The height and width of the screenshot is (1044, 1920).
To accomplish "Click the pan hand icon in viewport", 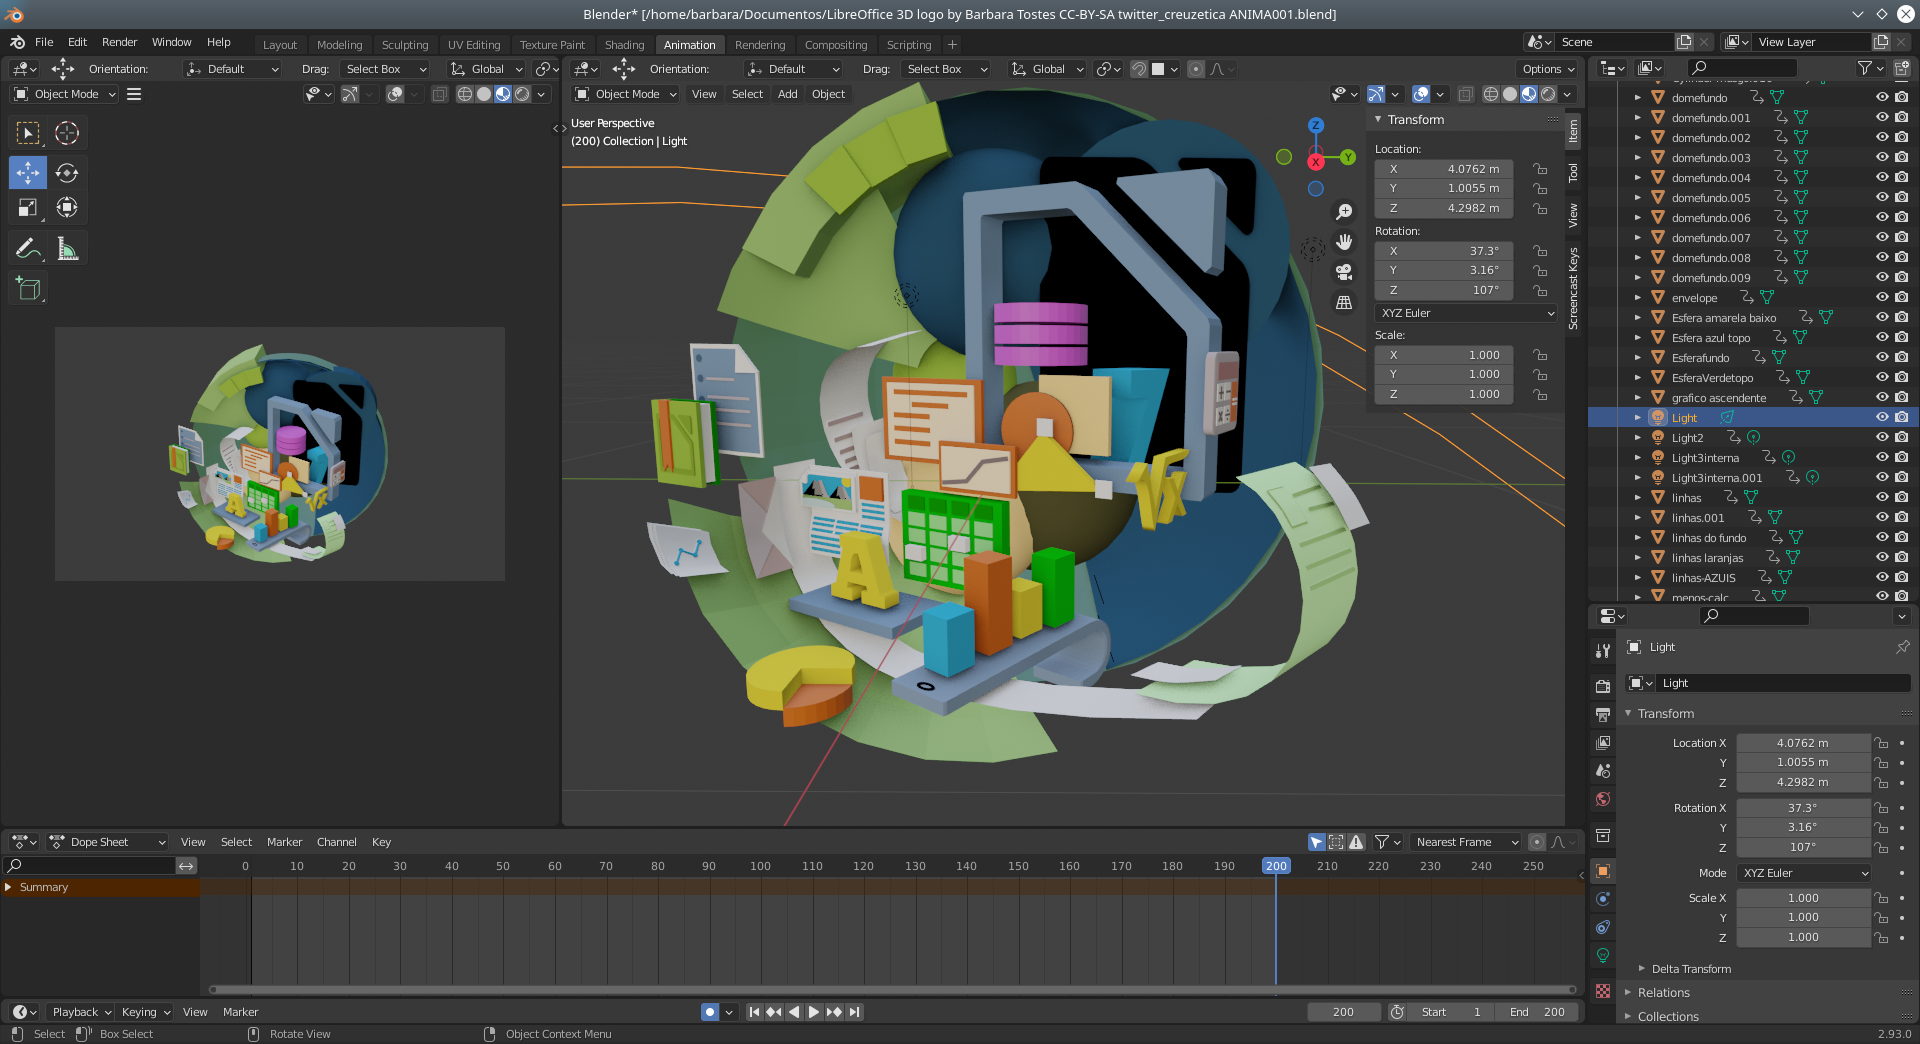I will click(x=1344, y=242).
